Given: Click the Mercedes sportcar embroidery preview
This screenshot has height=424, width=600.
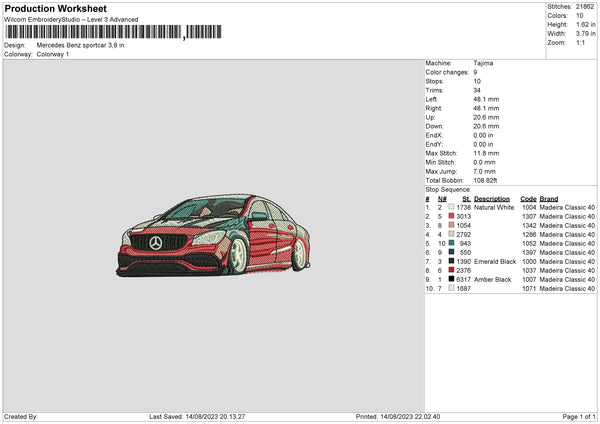Looking at the screenshot, I should [216, 235].
